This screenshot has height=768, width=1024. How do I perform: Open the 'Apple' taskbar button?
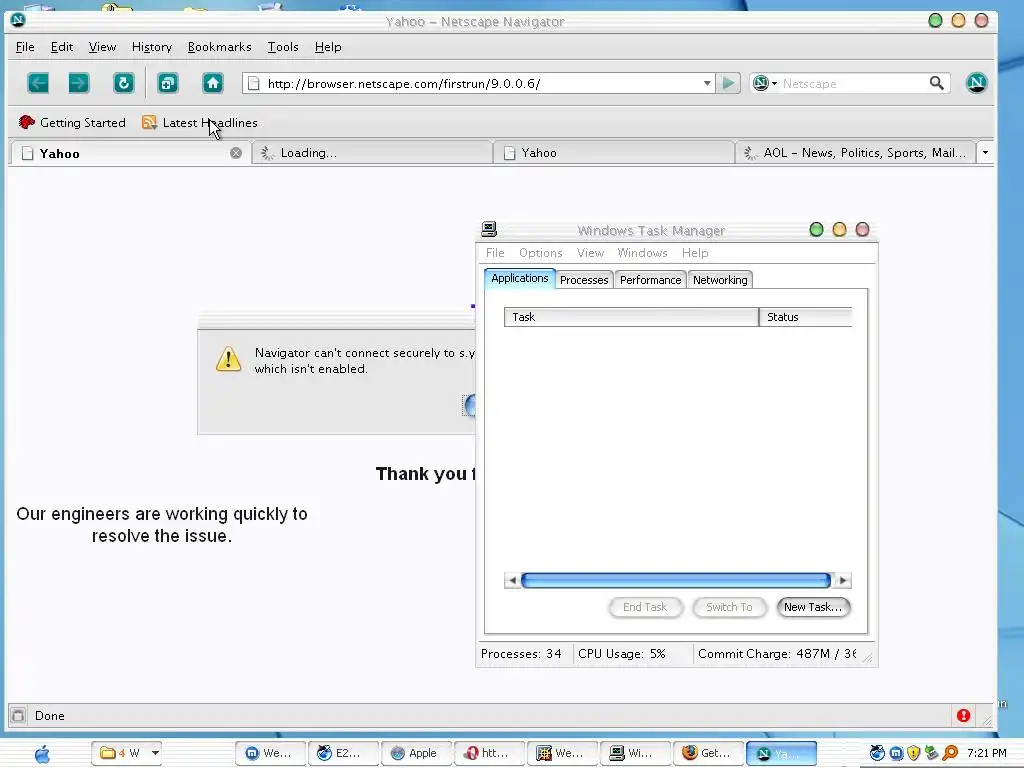415,753
